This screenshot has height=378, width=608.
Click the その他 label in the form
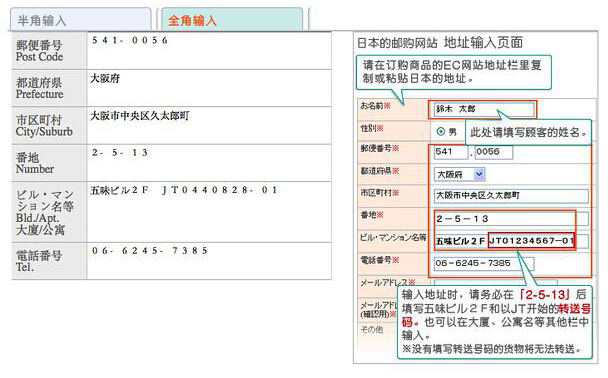[372, 329]
